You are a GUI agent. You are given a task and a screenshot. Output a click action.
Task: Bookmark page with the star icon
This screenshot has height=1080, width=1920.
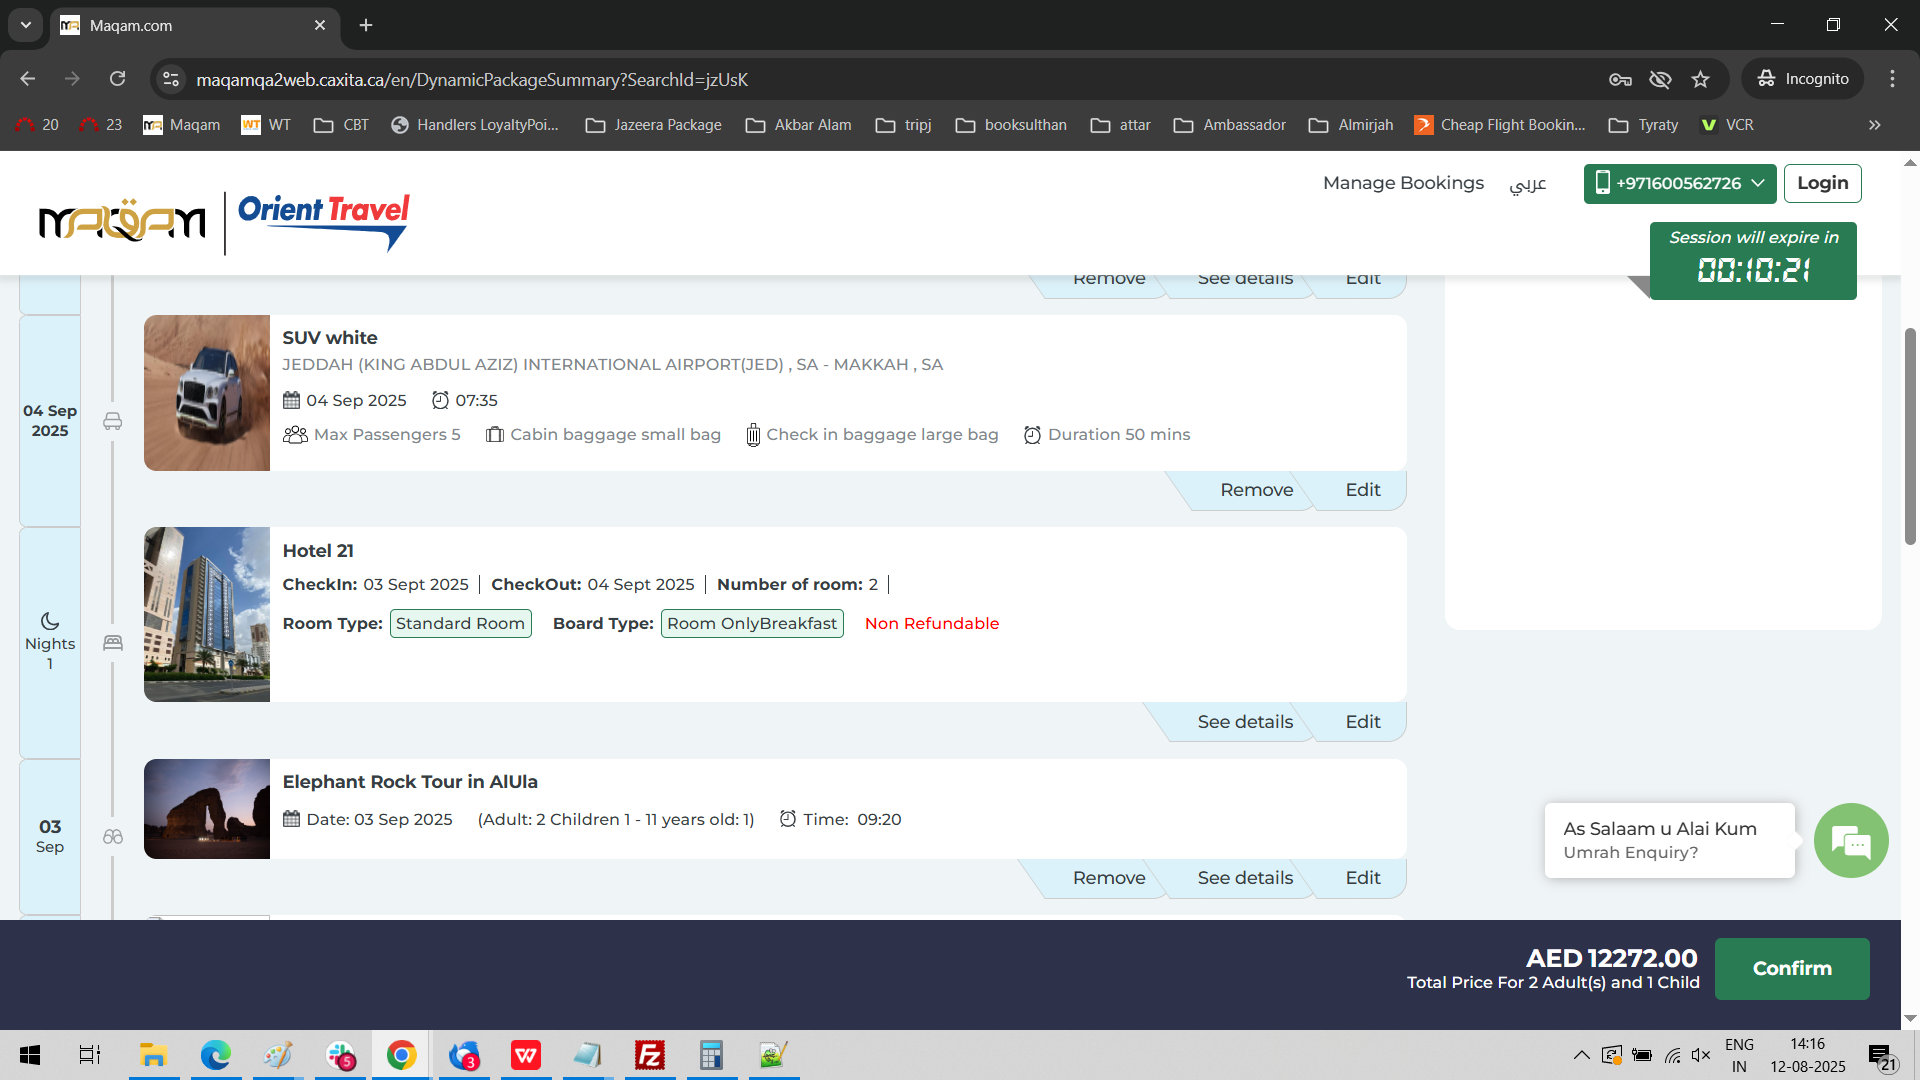pos(1701,79)
